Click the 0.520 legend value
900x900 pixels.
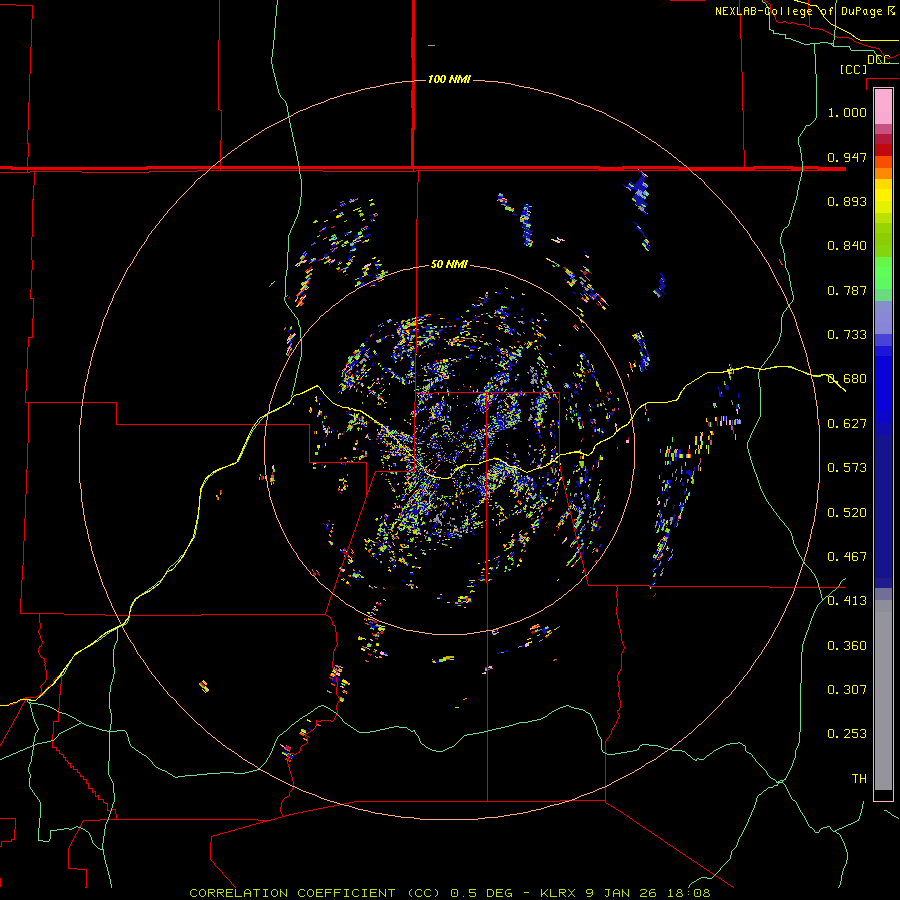(847, 513)
